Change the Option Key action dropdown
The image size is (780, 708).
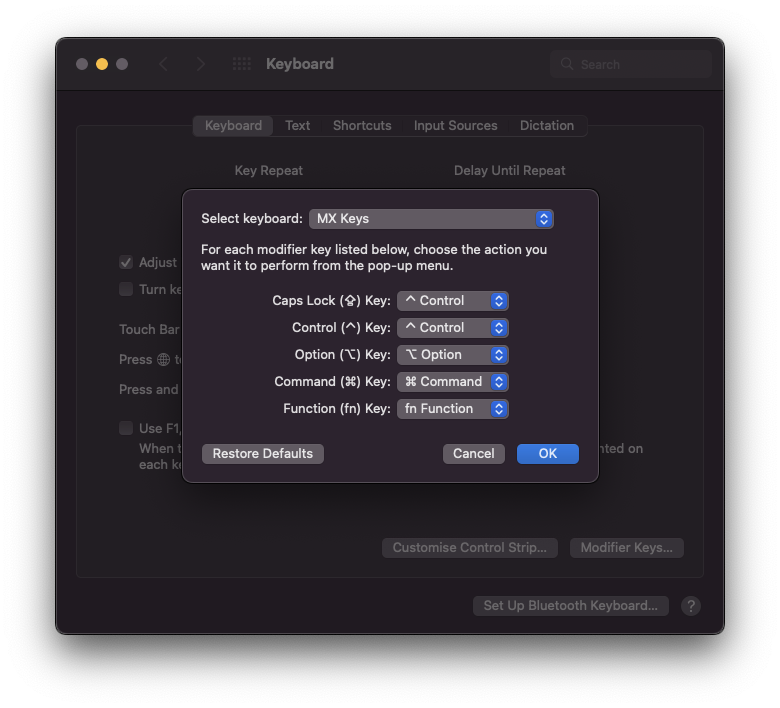tap(452, 354)
